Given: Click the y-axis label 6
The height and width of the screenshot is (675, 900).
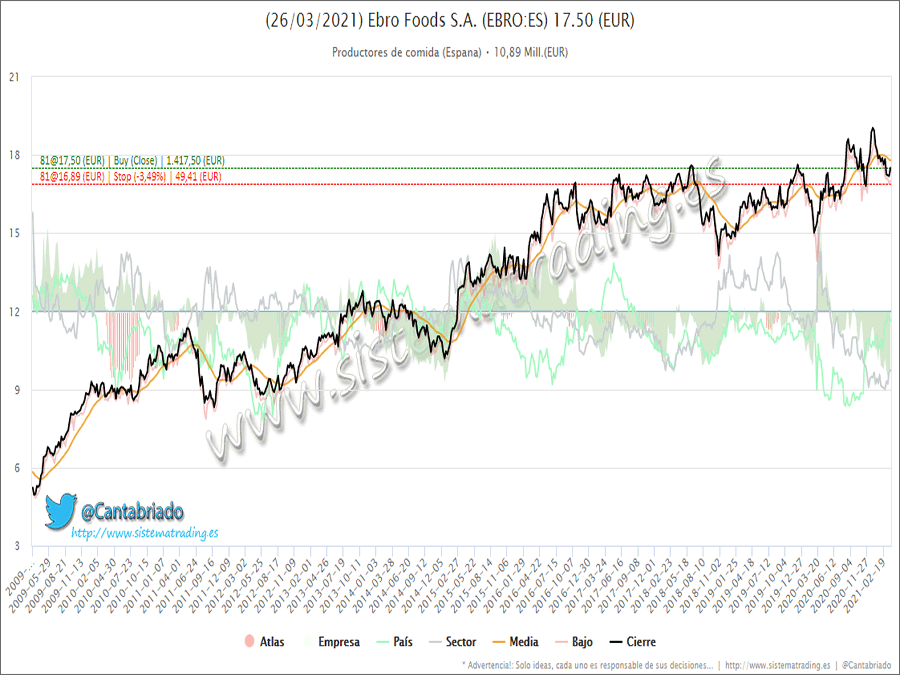Looking at the screenshot, I should (16, 468).
